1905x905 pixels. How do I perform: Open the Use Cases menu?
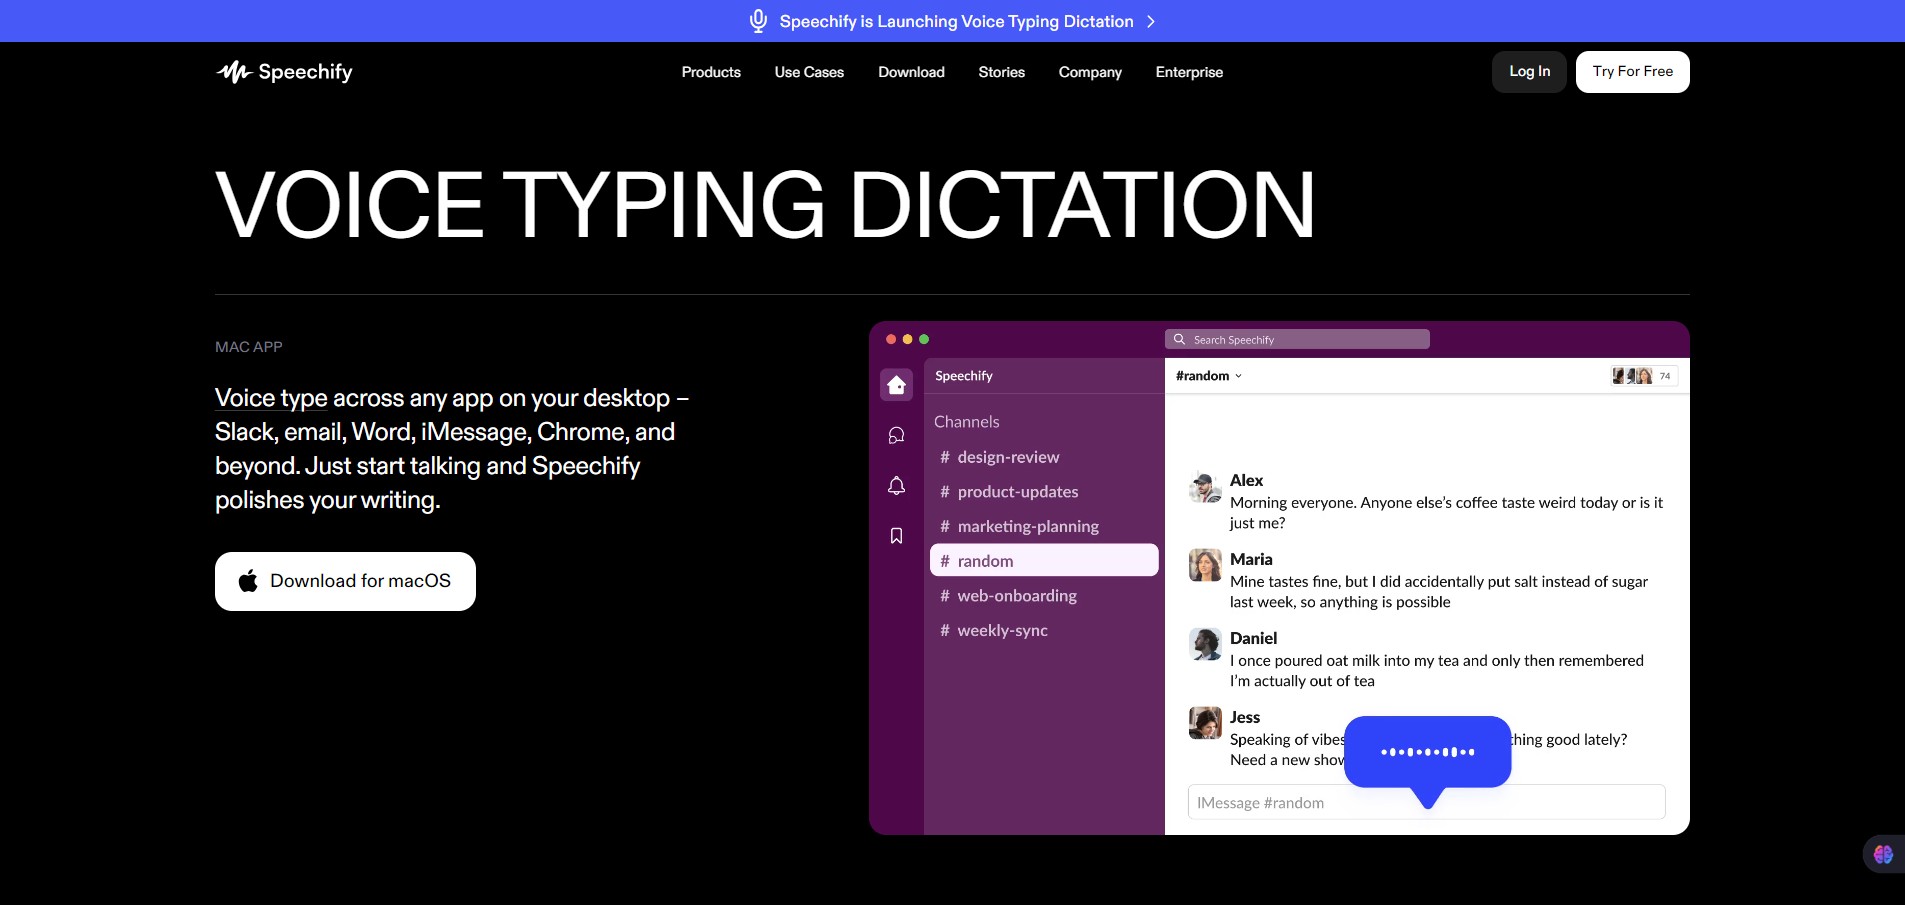pos(809,72)
